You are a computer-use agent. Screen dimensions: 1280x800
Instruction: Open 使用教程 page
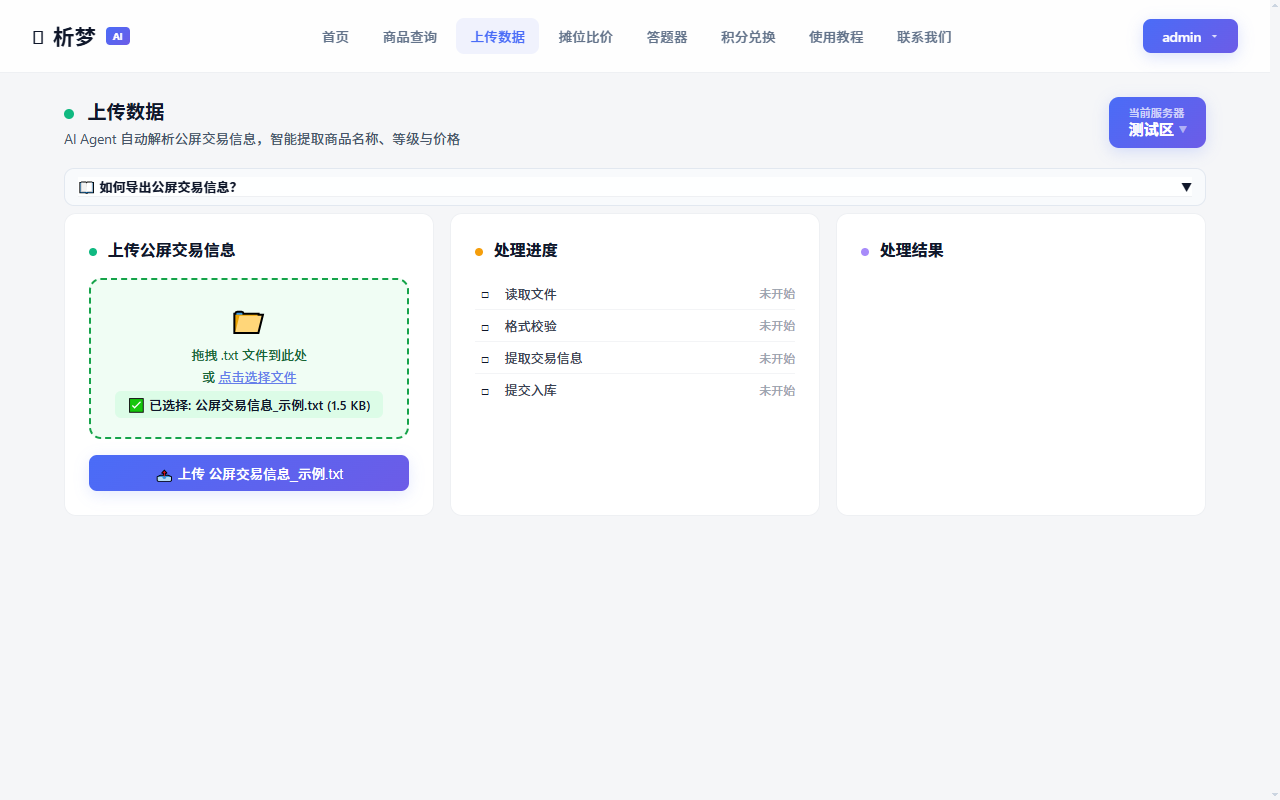(836, 37)
